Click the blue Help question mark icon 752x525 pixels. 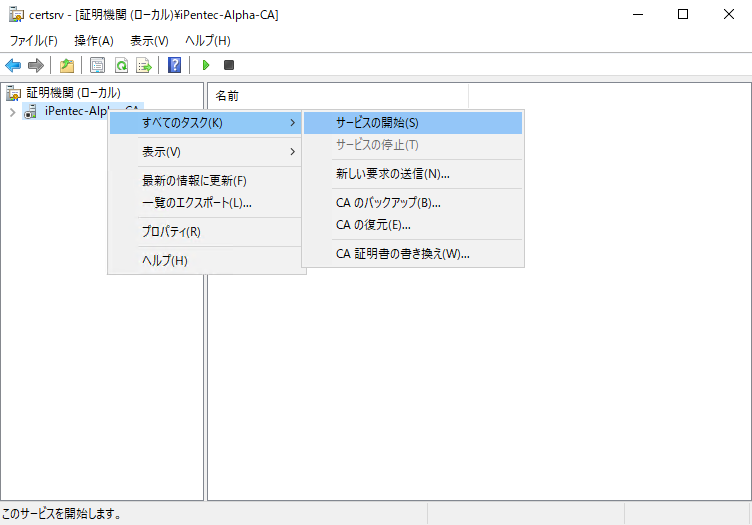click(x=175, y=65)
